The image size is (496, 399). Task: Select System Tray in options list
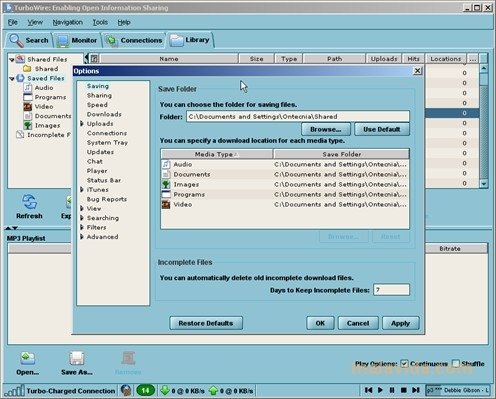click(x=107, y=142)
